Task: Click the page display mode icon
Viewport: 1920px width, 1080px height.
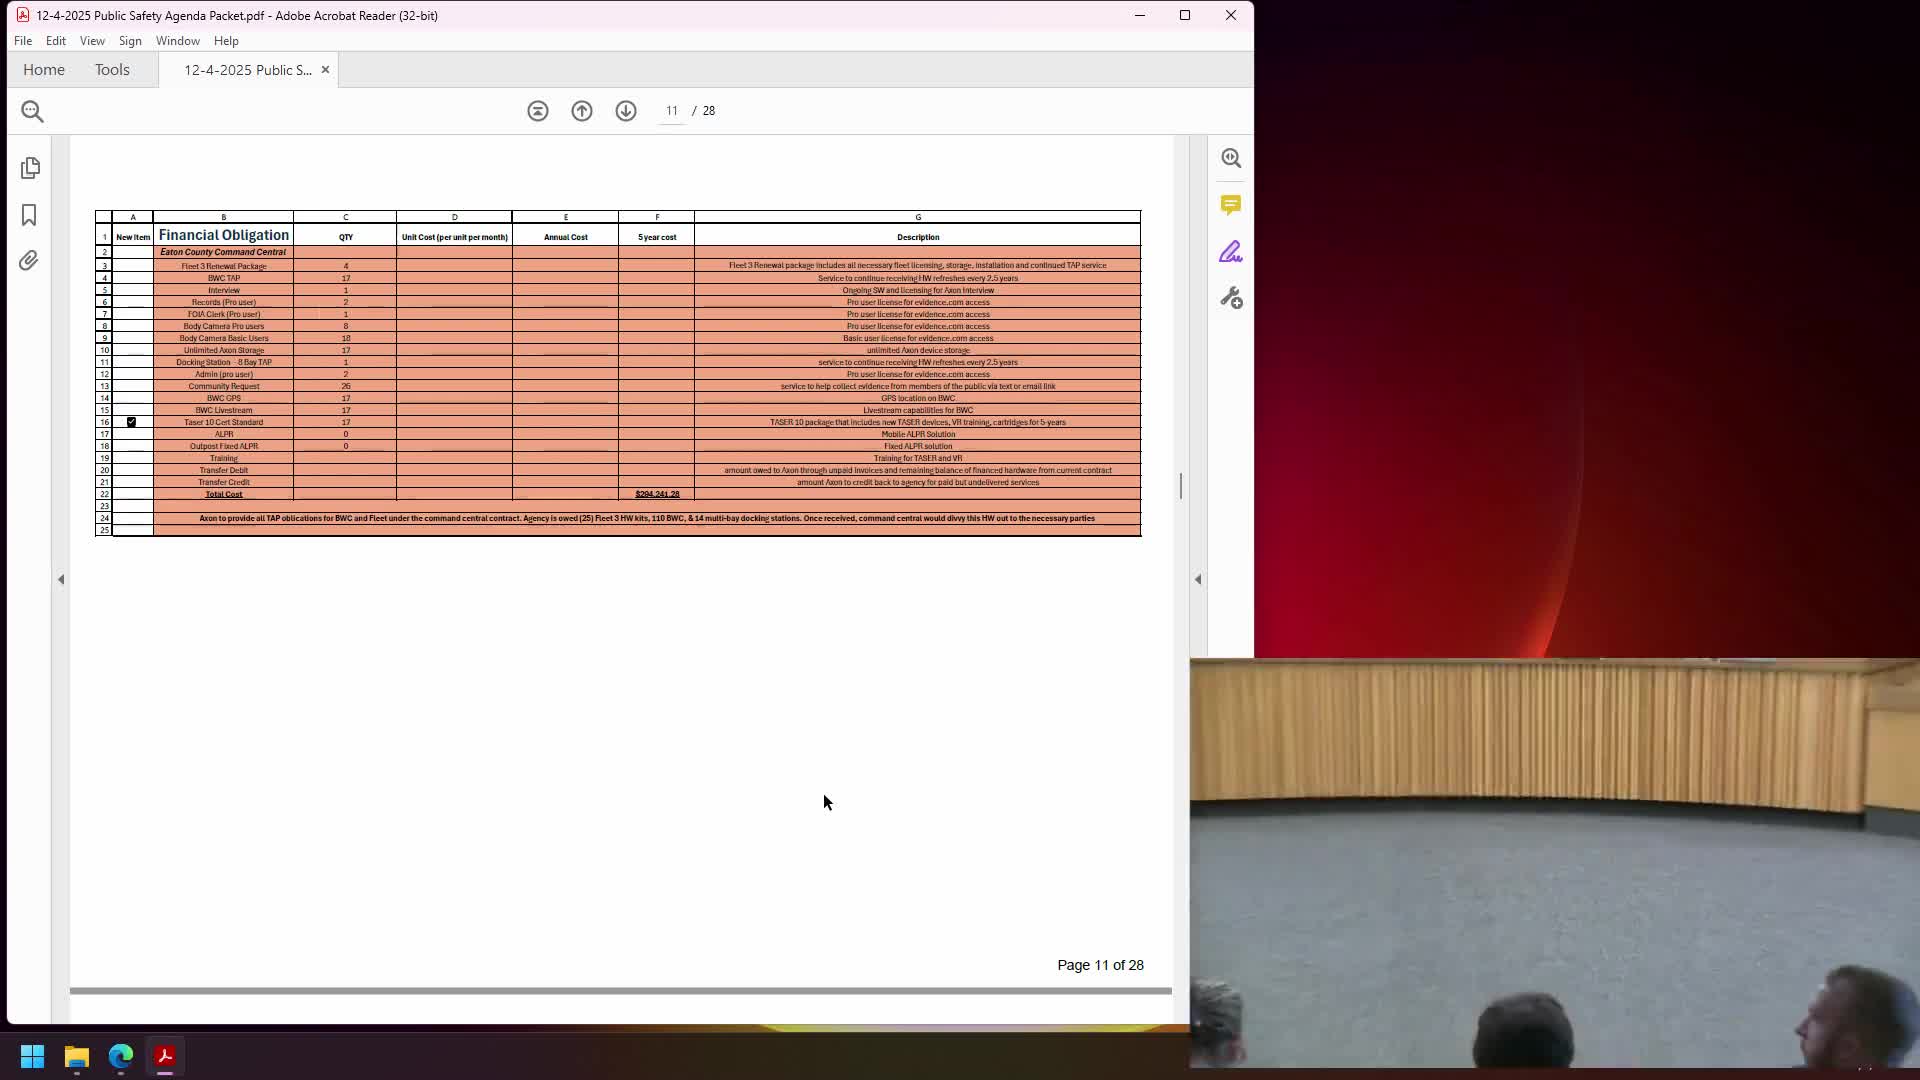Action: click(x=538, y=111)
